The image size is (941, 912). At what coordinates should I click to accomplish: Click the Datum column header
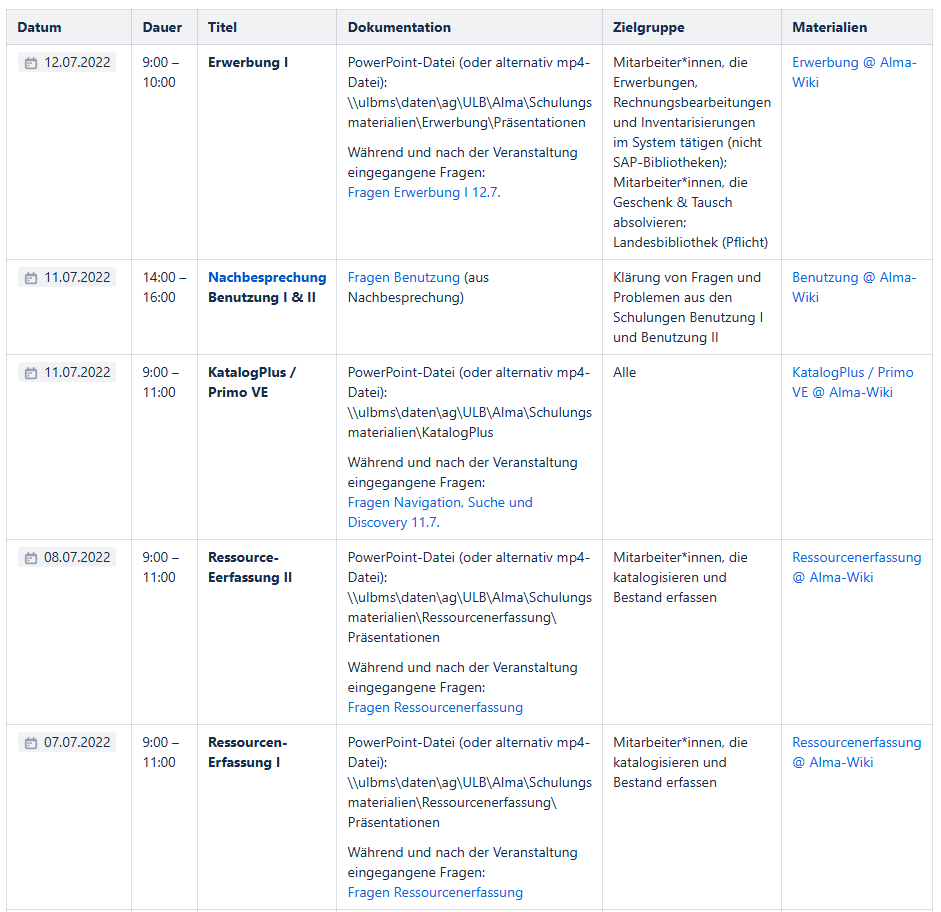click(39, 27)
